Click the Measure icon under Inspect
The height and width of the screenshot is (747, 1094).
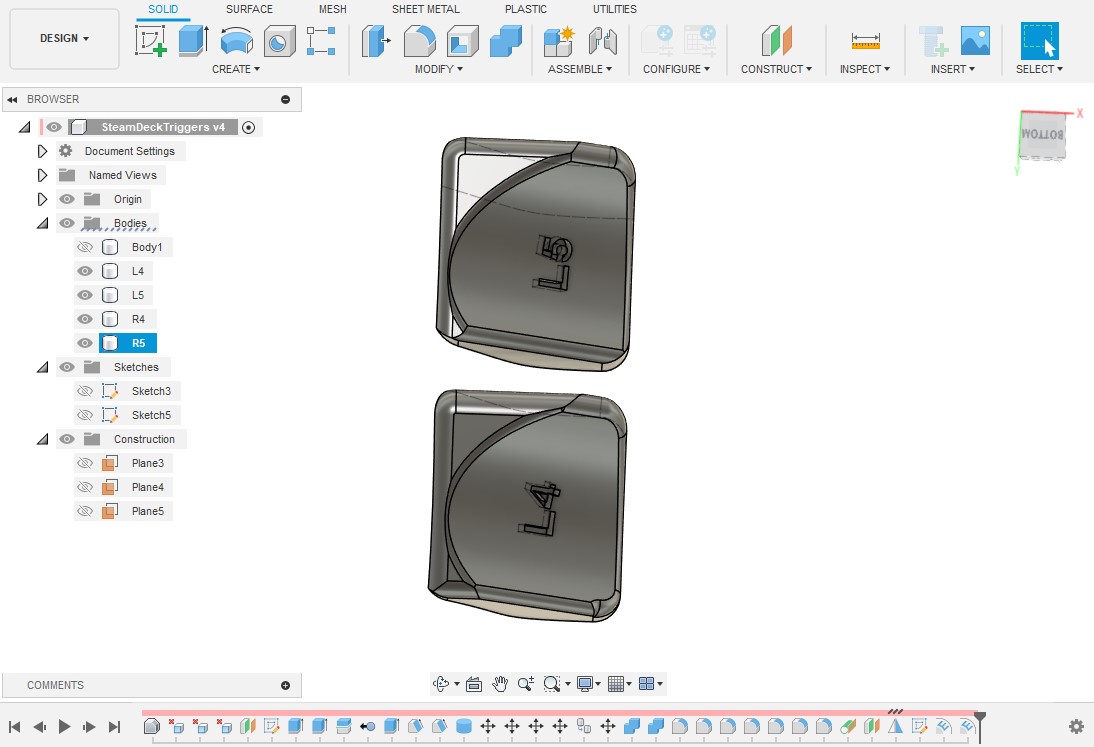[865, 41]
